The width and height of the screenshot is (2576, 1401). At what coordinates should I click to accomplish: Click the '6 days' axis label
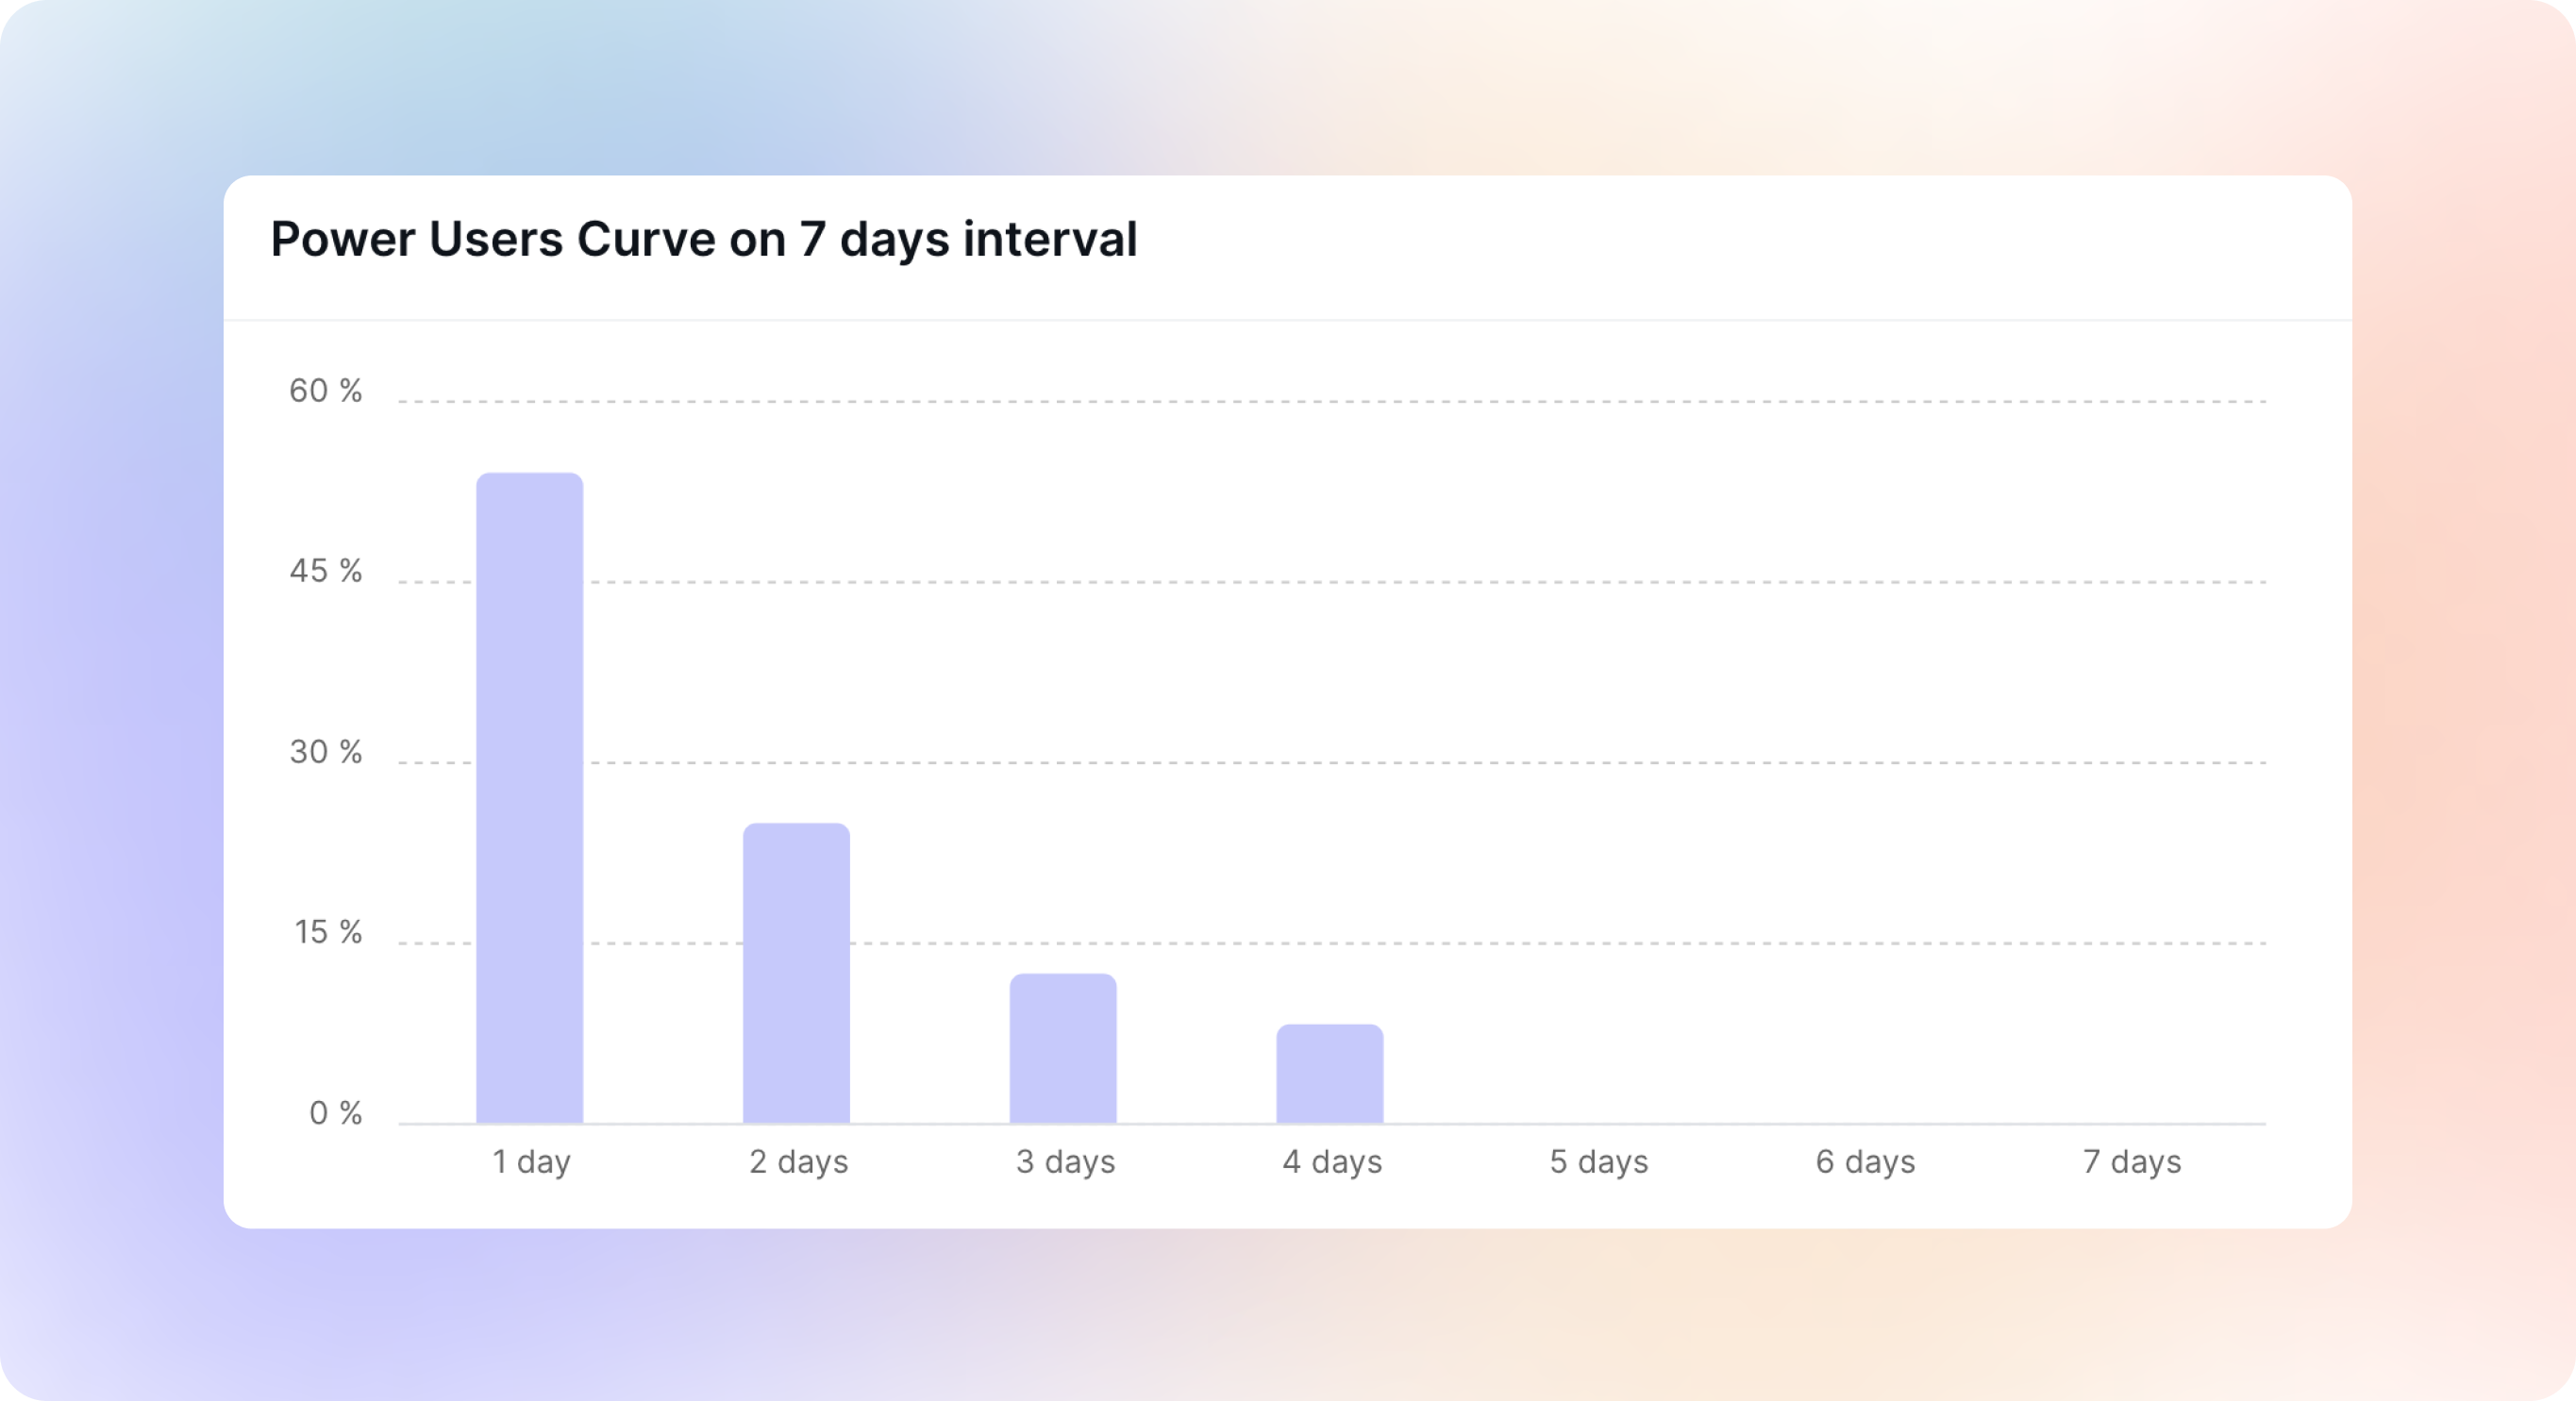click(1866, 1161)
